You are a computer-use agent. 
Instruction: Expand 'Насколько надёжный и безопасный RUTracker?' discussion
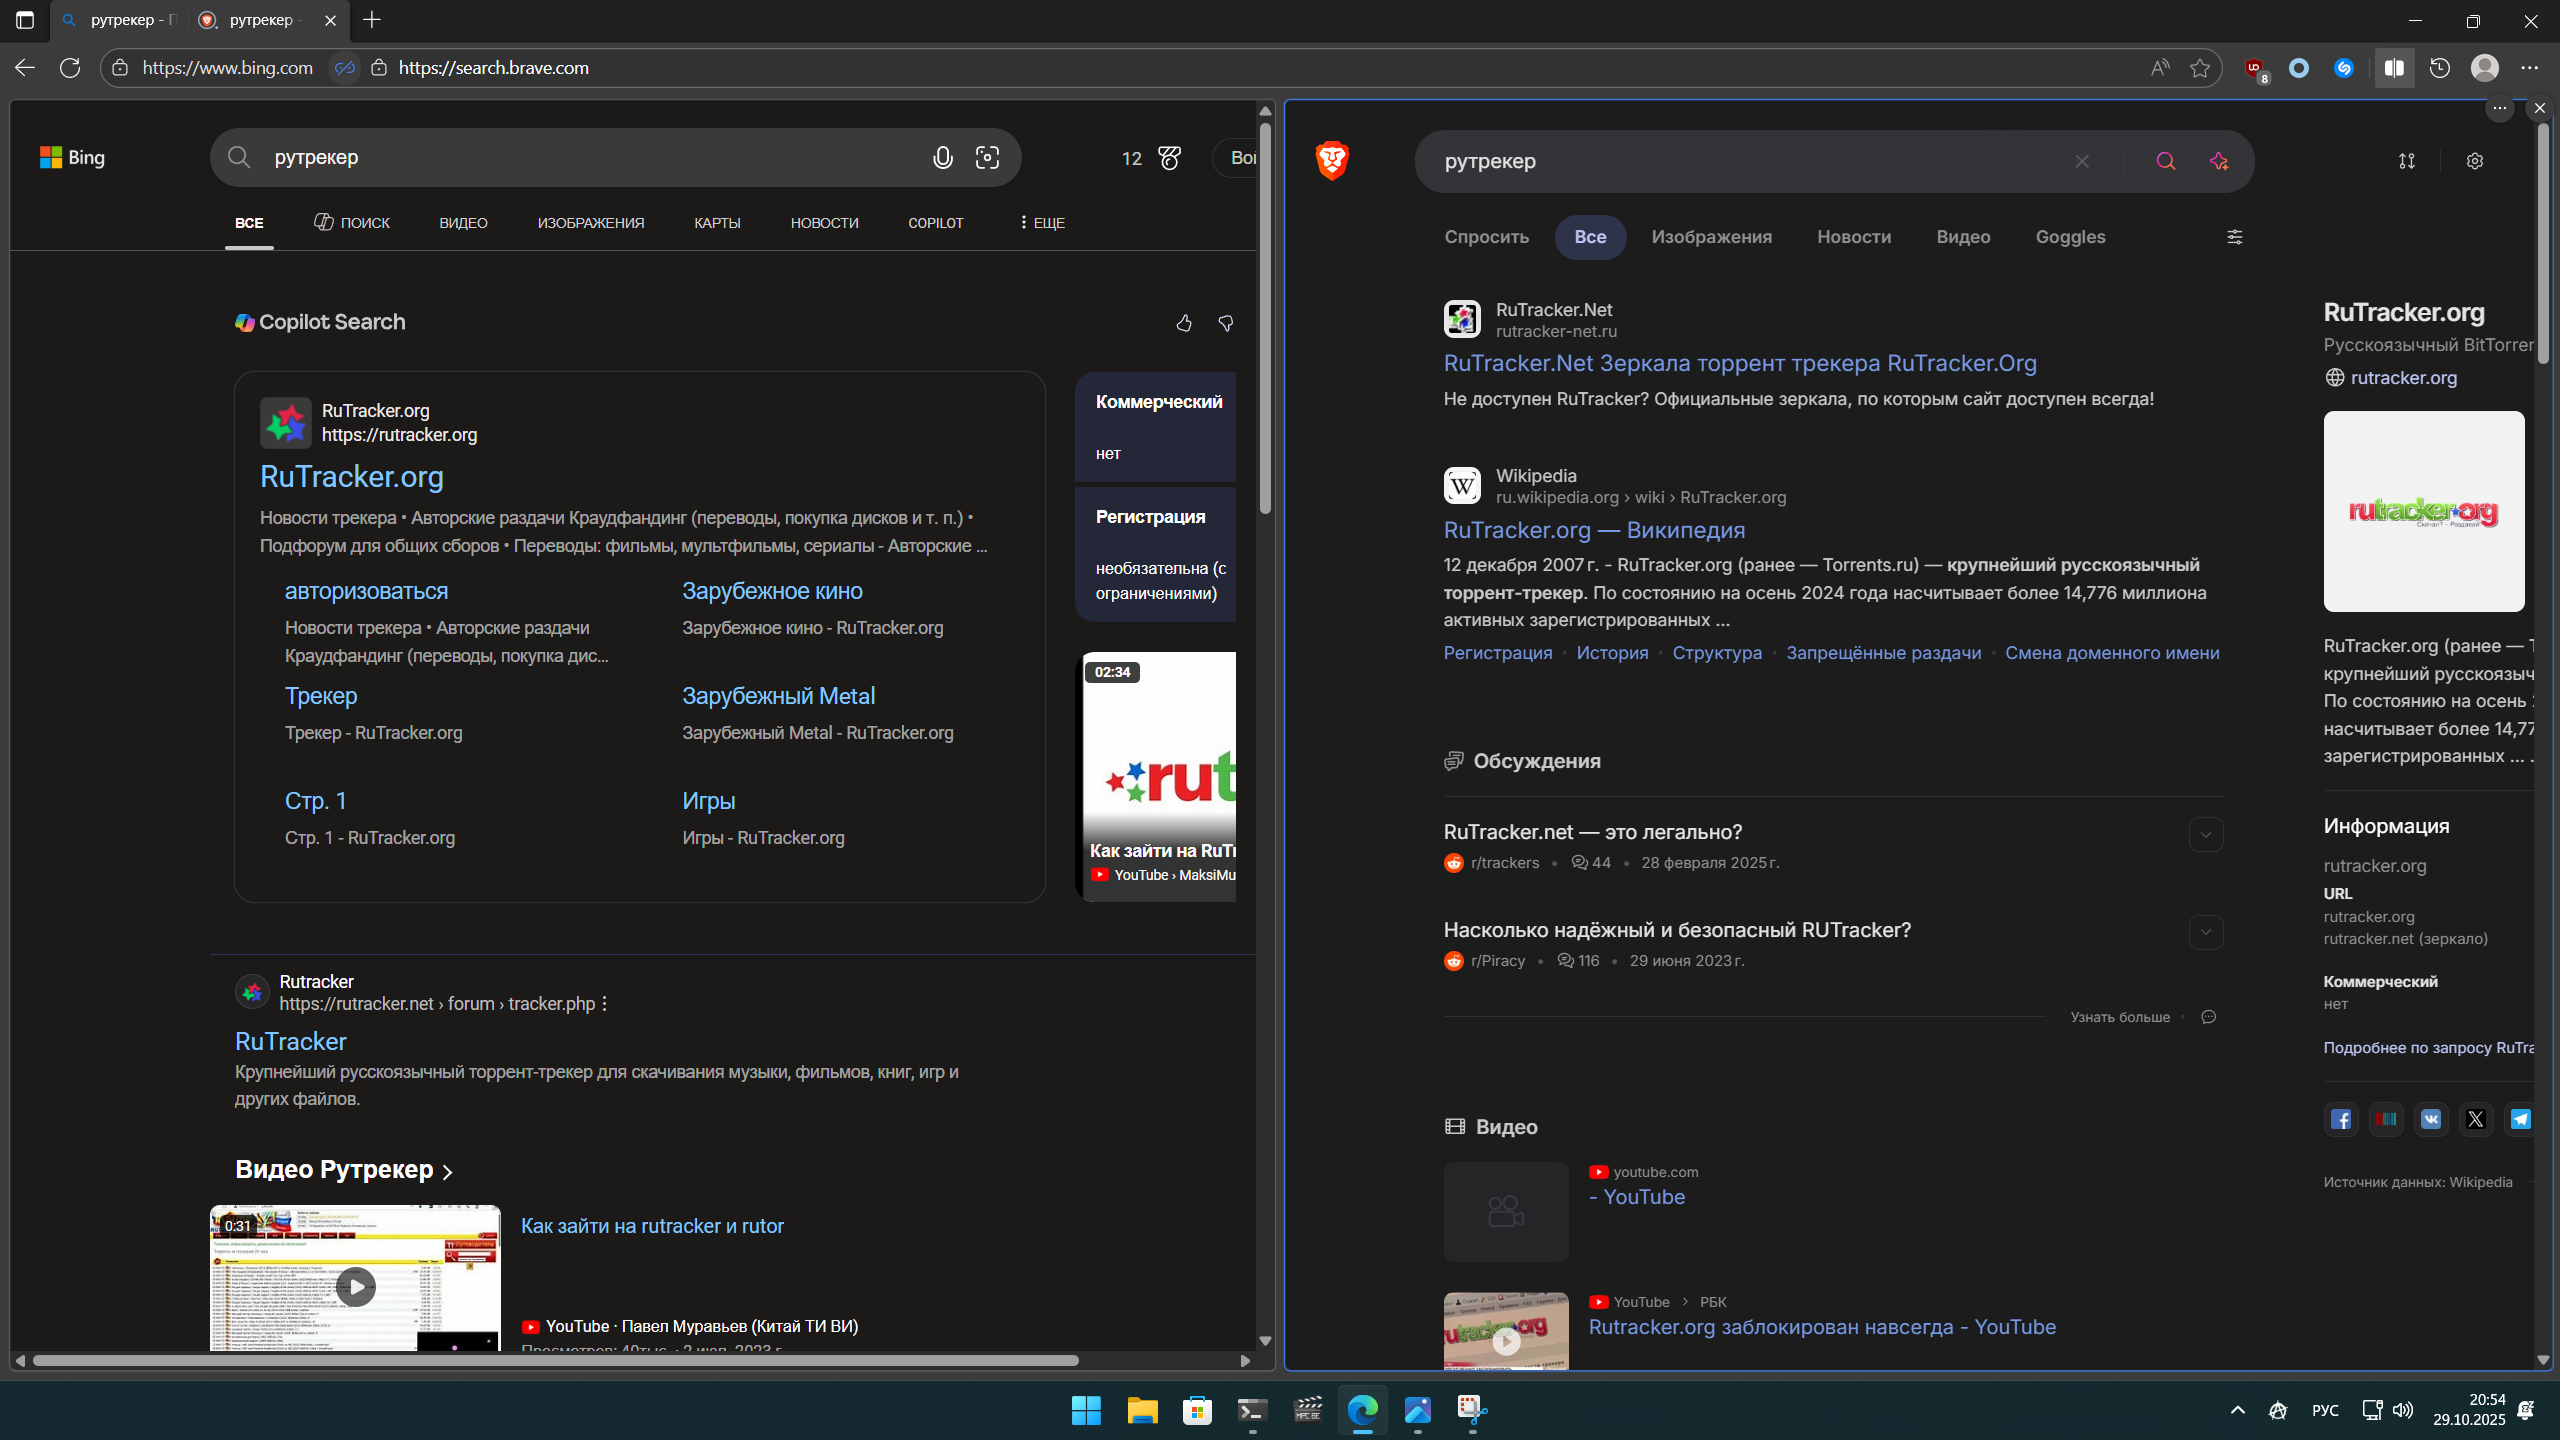tap(2205, 932)
